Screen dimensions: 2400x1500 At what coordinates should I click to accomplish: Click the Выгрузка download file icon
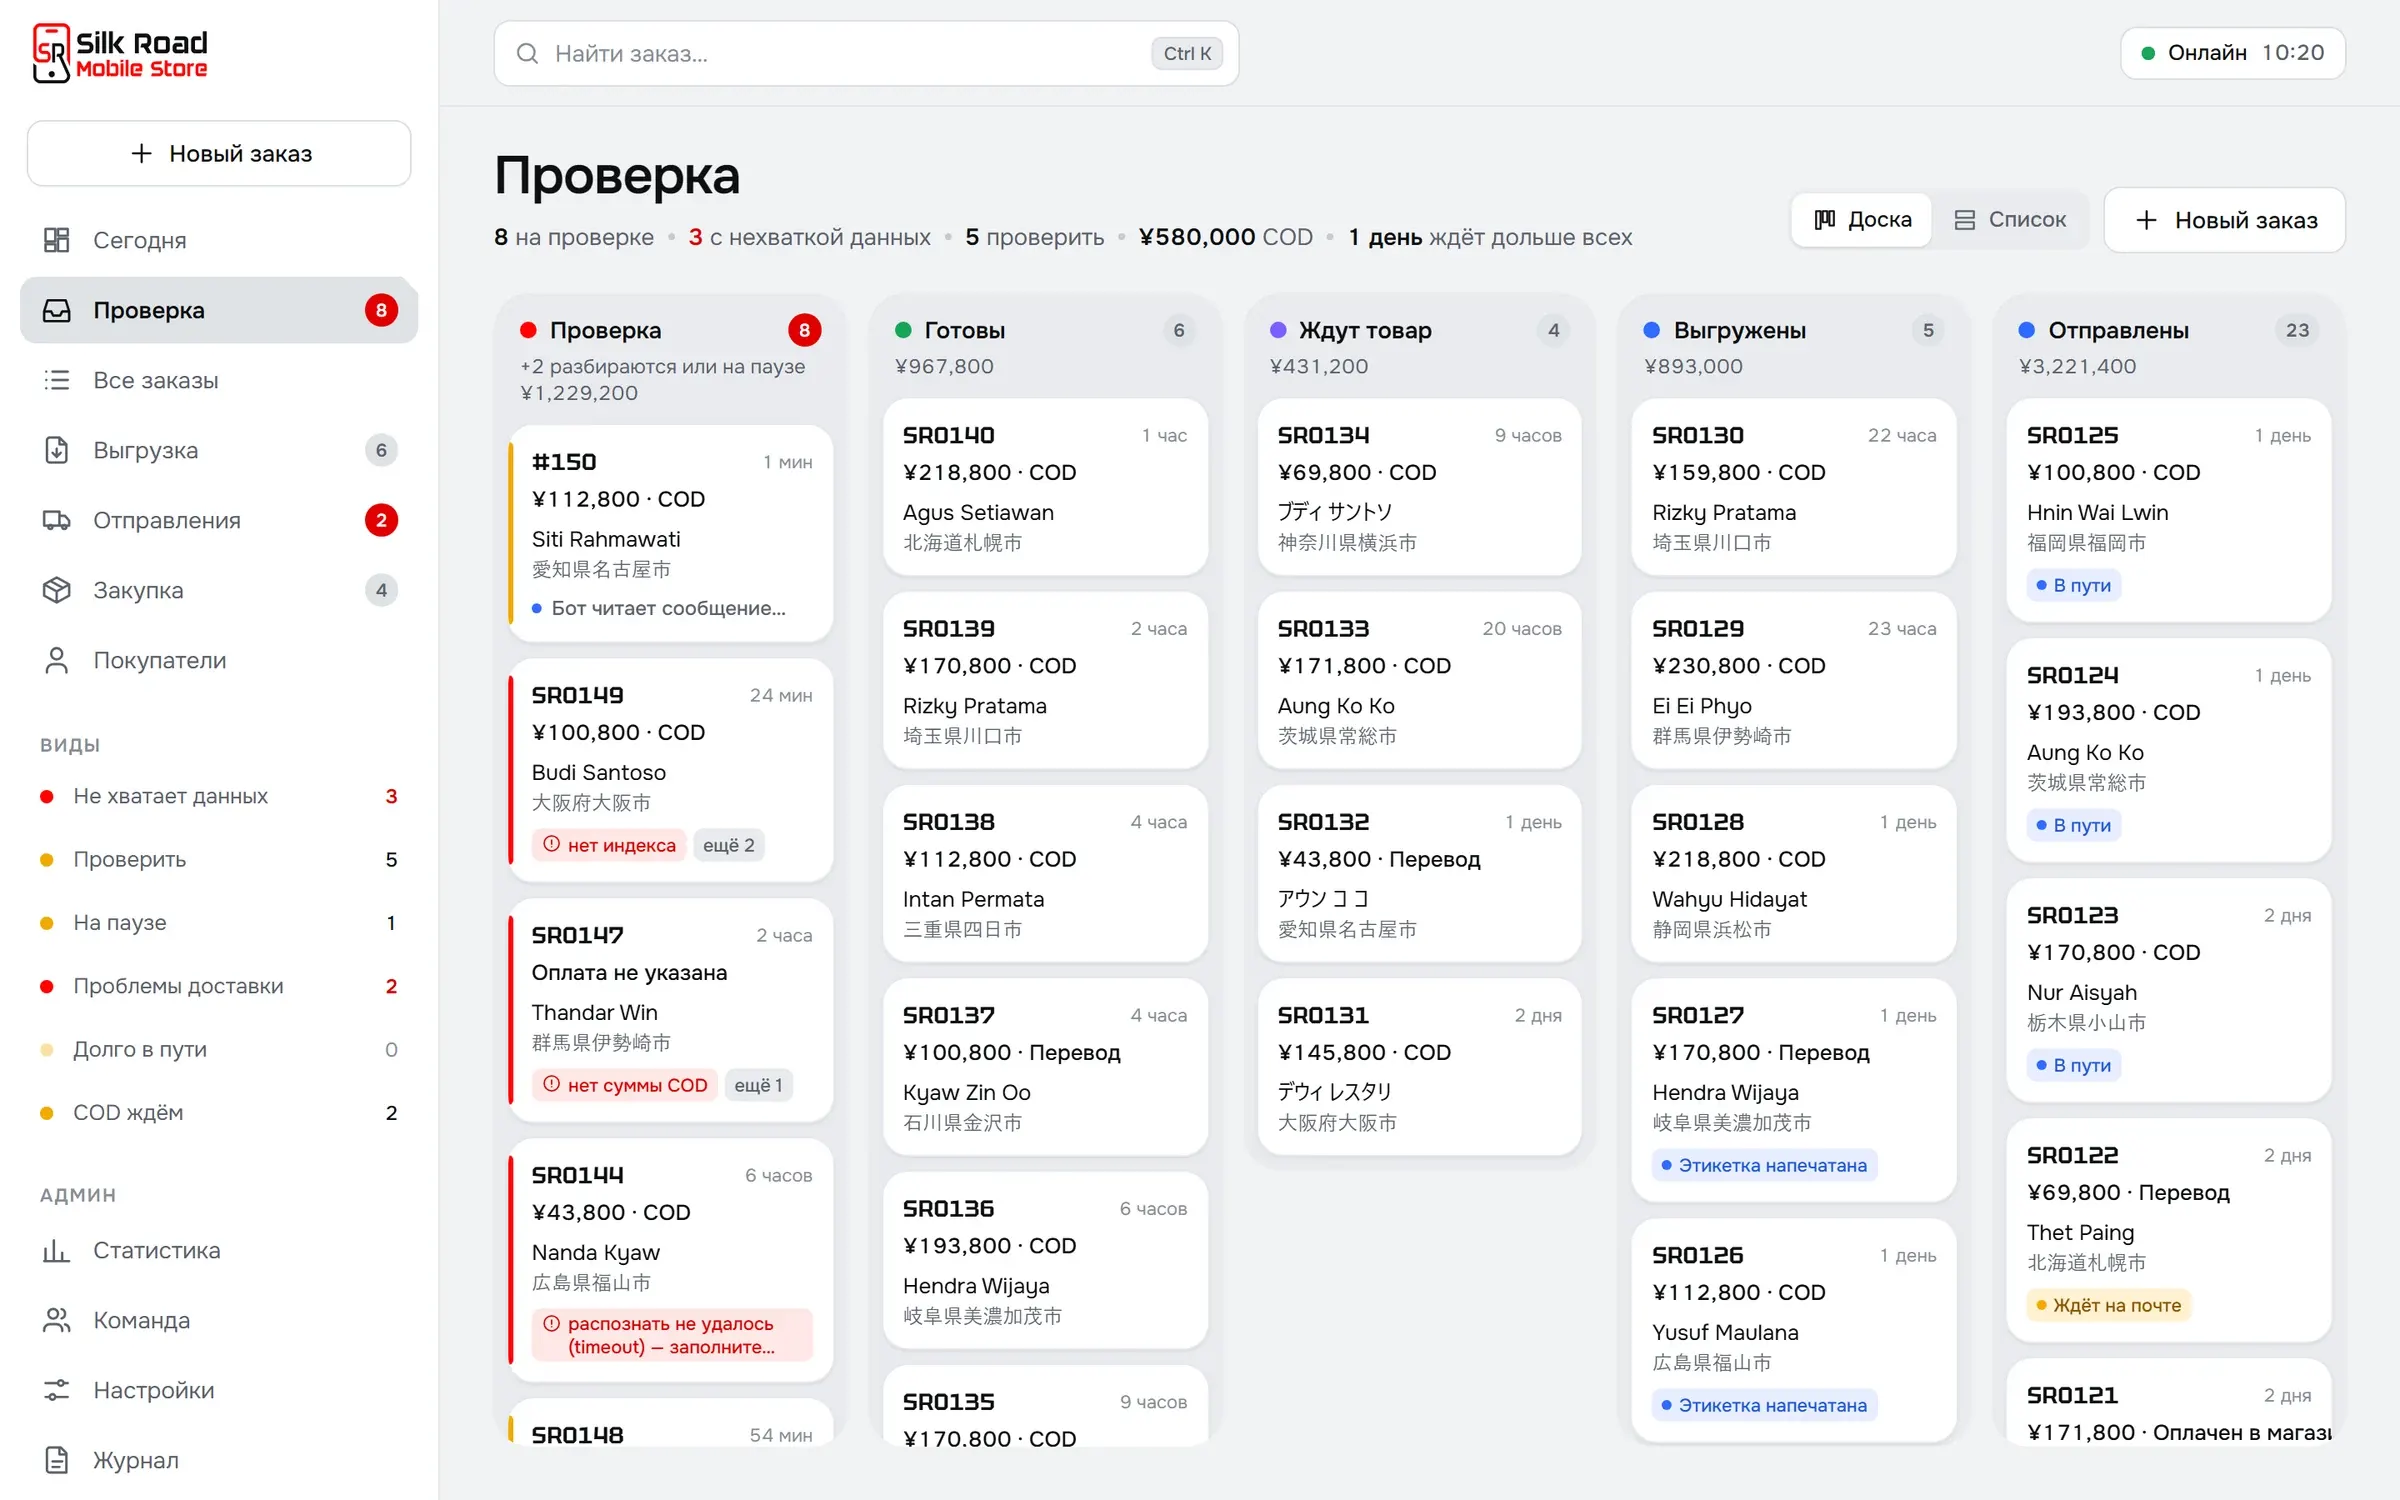(57, 450)
